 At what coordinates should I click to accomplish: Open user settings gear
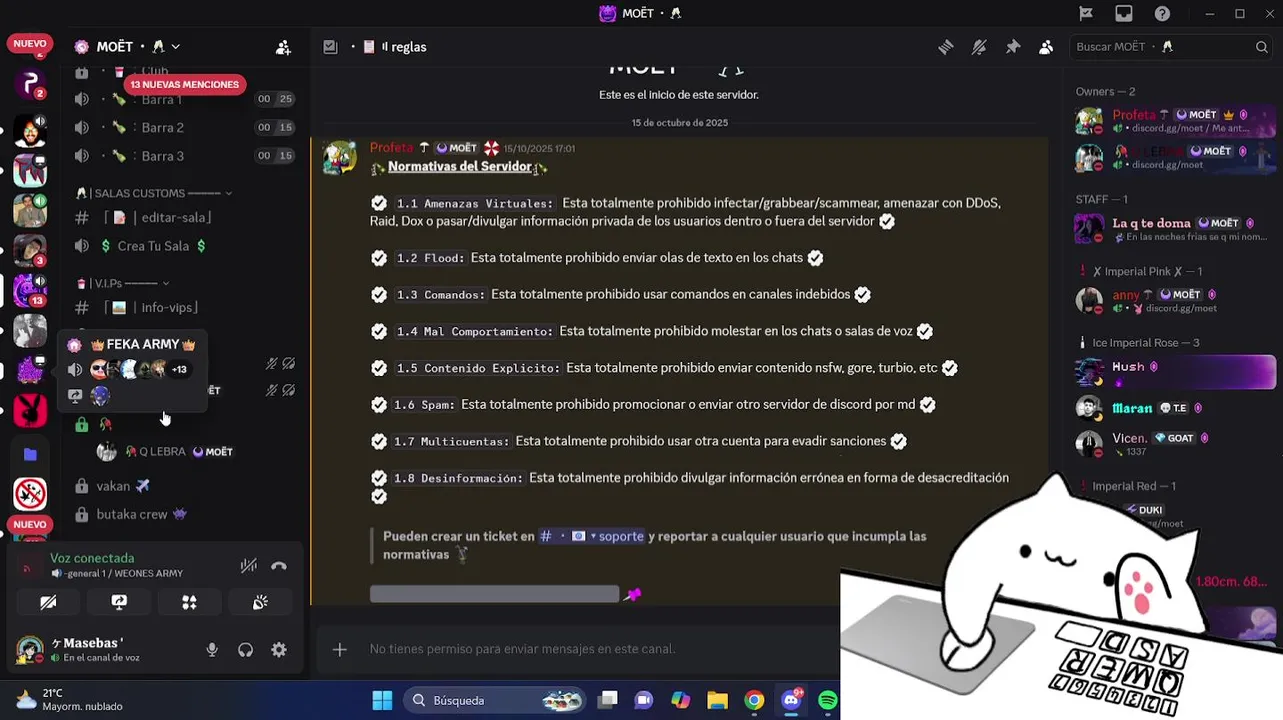pyautogui.click(x=279, y=650)
